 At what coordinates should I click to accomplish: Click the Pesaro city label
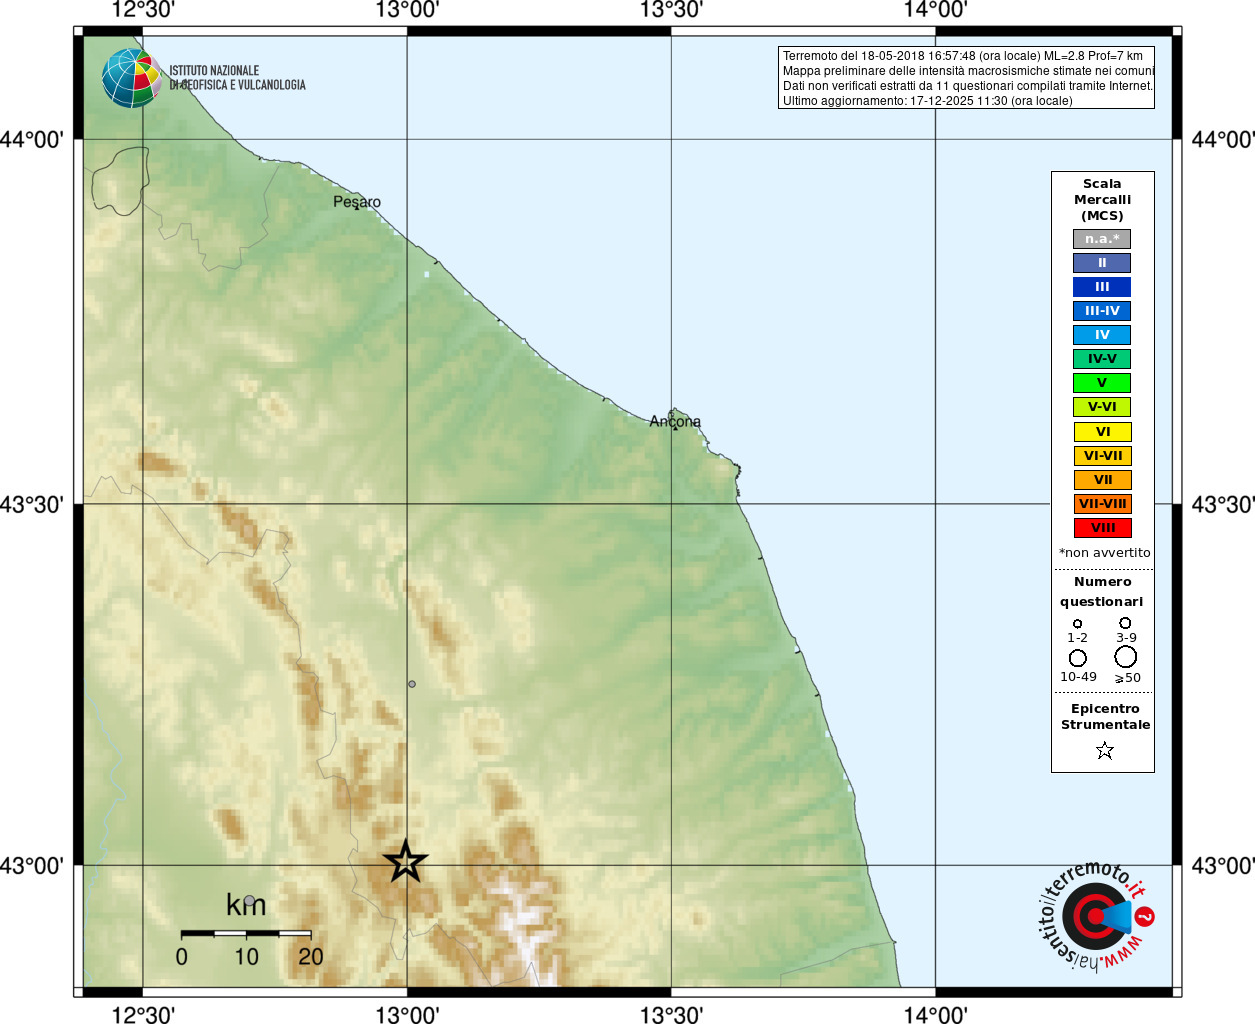pyautogui.click(x=357, y=202)
